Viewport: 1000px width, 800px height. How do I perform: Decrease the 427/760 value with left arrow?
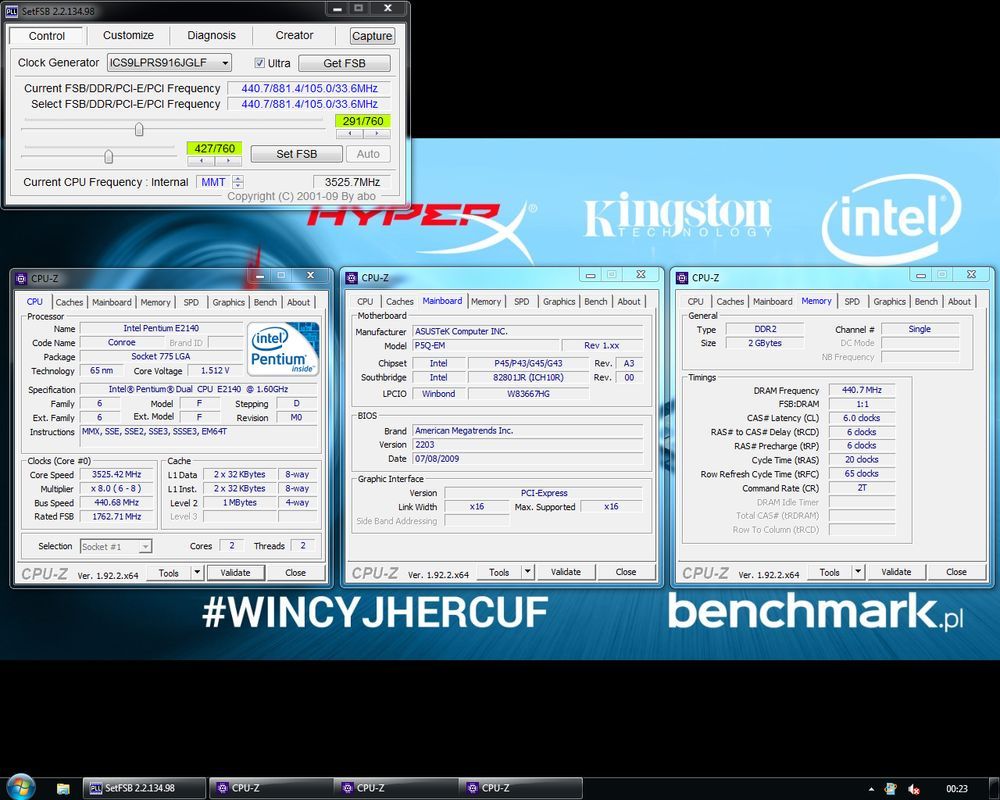[201, 161]
